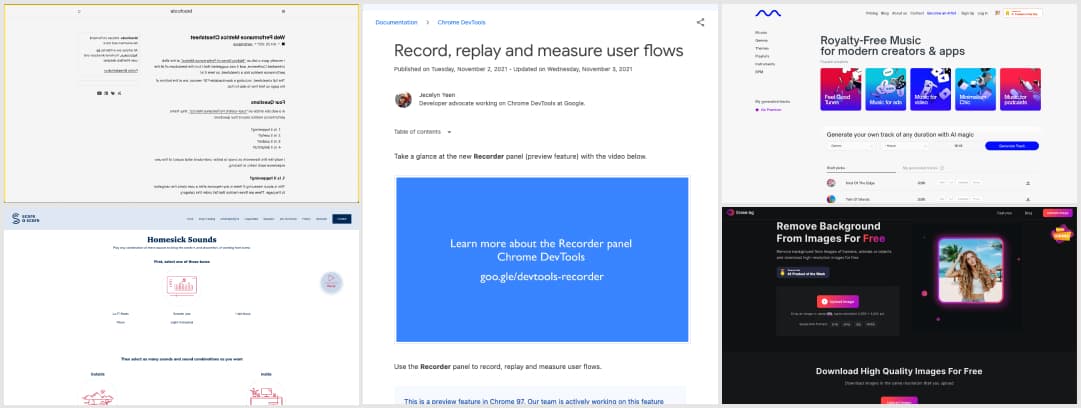Select the Moods item in the music sidebar

[761, 32]
